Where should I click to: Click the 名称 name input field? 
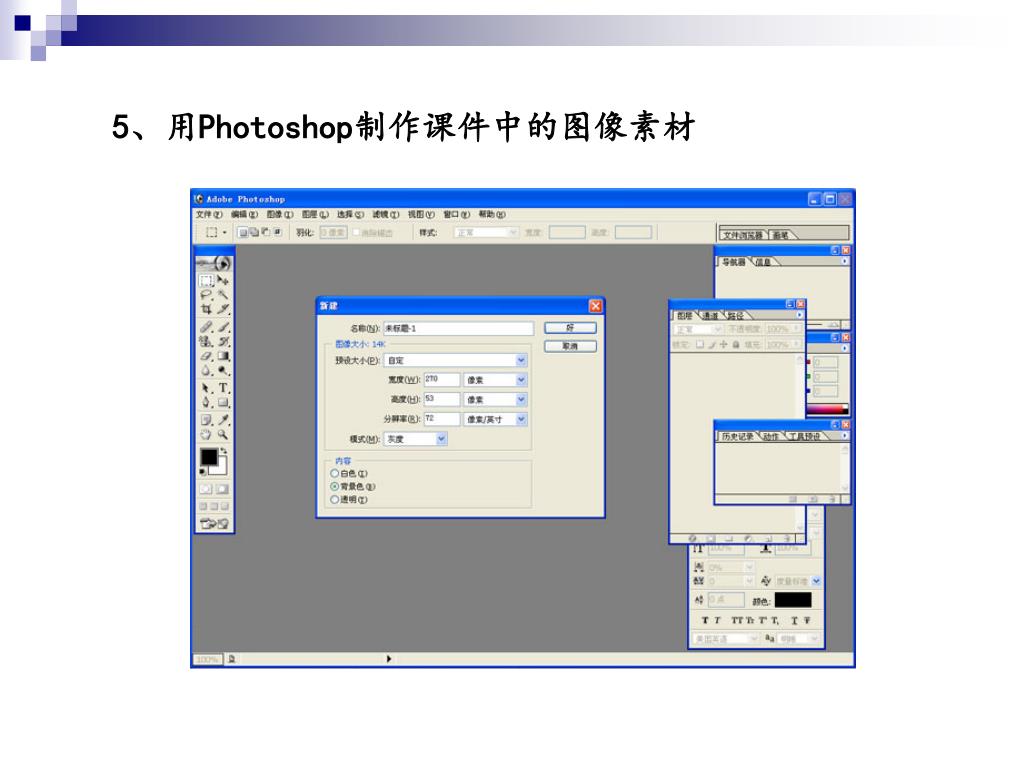(x=458, y=328)
